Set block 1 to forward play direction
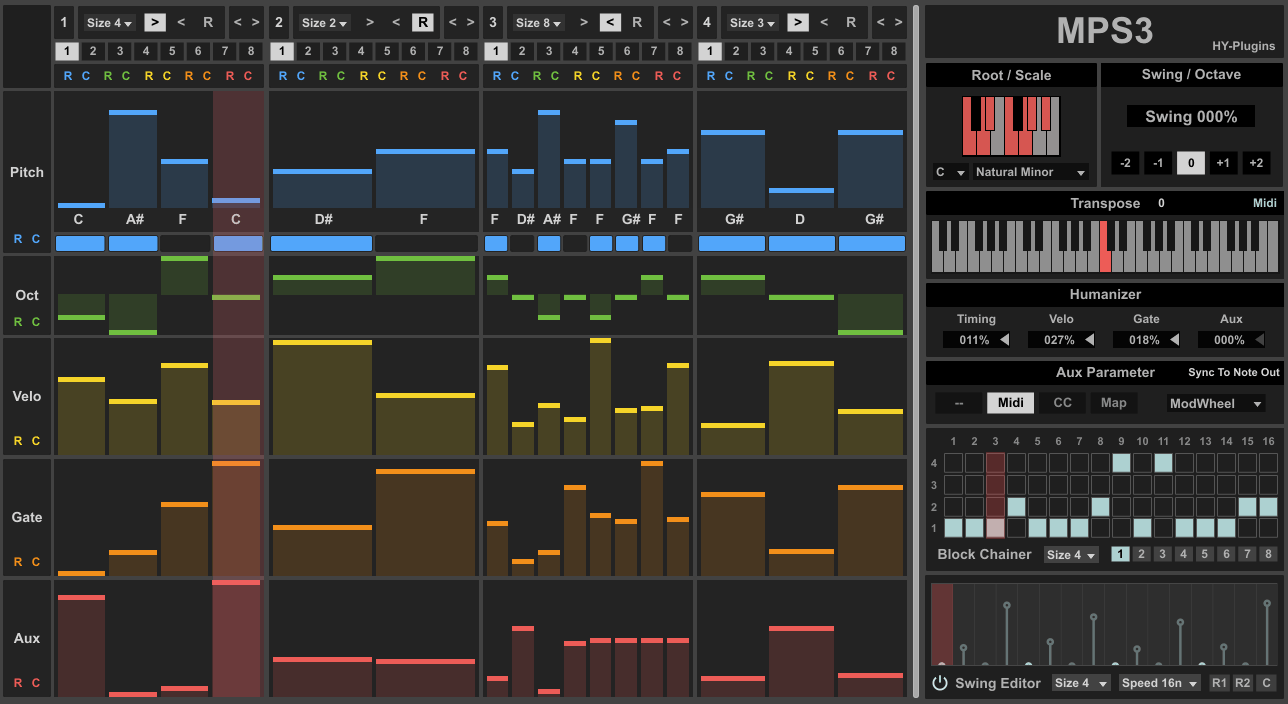 tap(155, 22)
